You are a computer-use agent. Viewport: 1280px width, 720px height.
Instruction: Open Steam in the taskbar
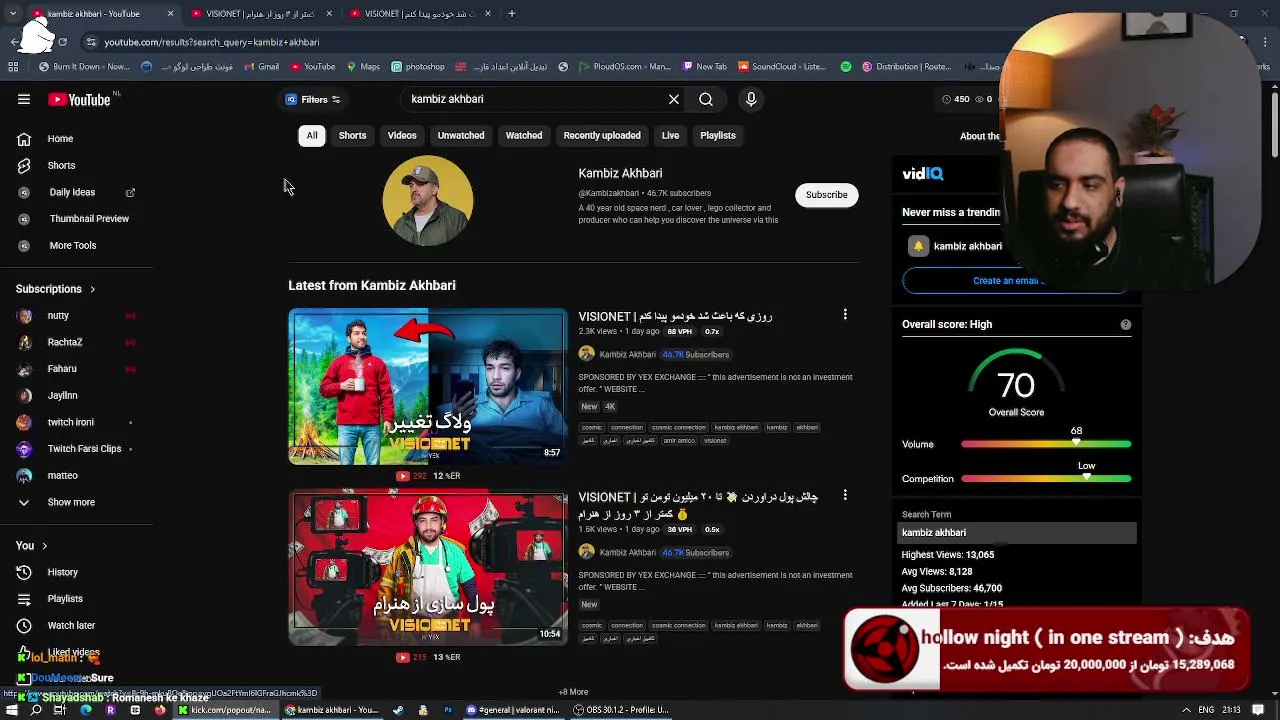click(398, 710)
